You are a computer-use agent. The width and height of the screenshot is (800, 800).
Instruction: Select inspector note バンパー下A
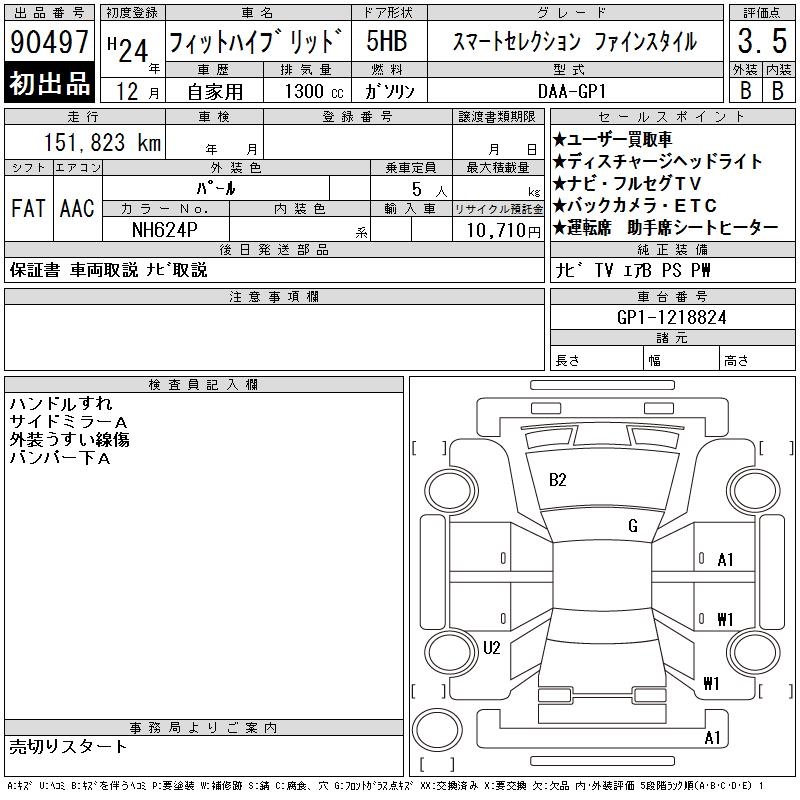[x=60, y=458]
